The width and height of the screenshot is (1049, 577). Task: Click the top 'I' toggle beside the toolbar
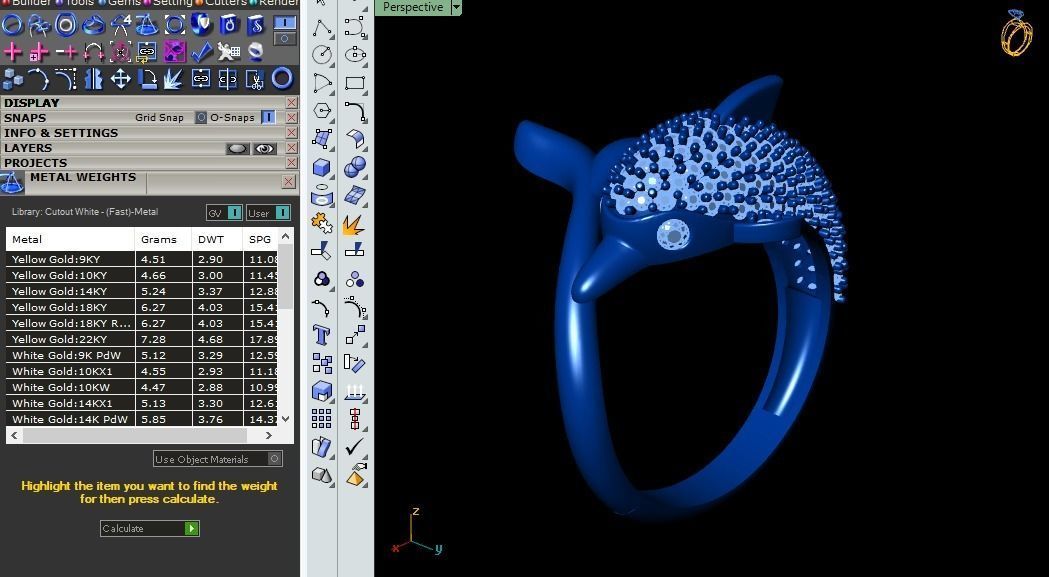click(x=285, y=23)
